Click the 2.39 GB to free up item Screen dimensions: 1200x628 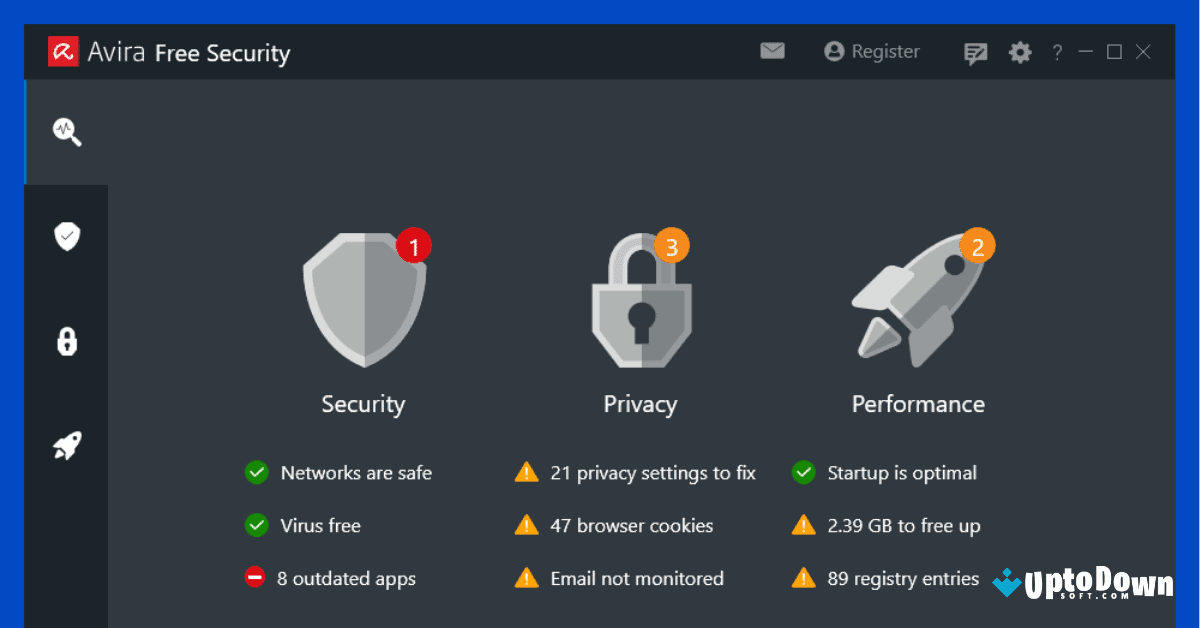(x=904, y=525)
